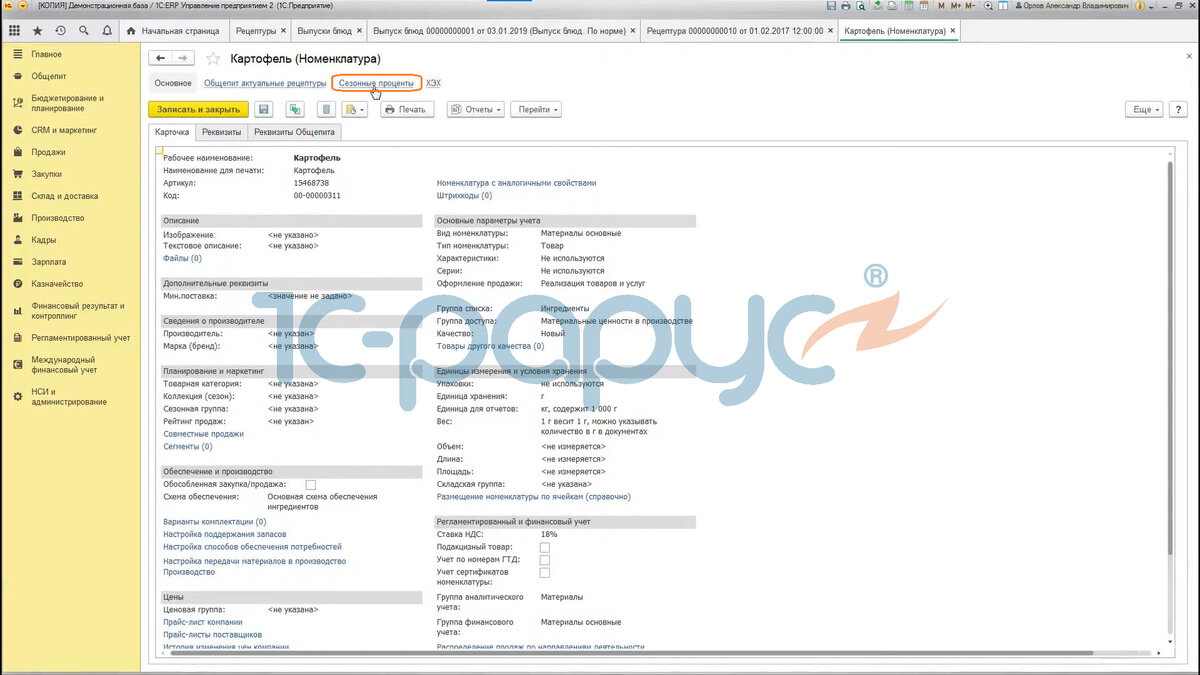Open History clock icon
This screenshot has height=675, width=1200.
pos(60,31)
